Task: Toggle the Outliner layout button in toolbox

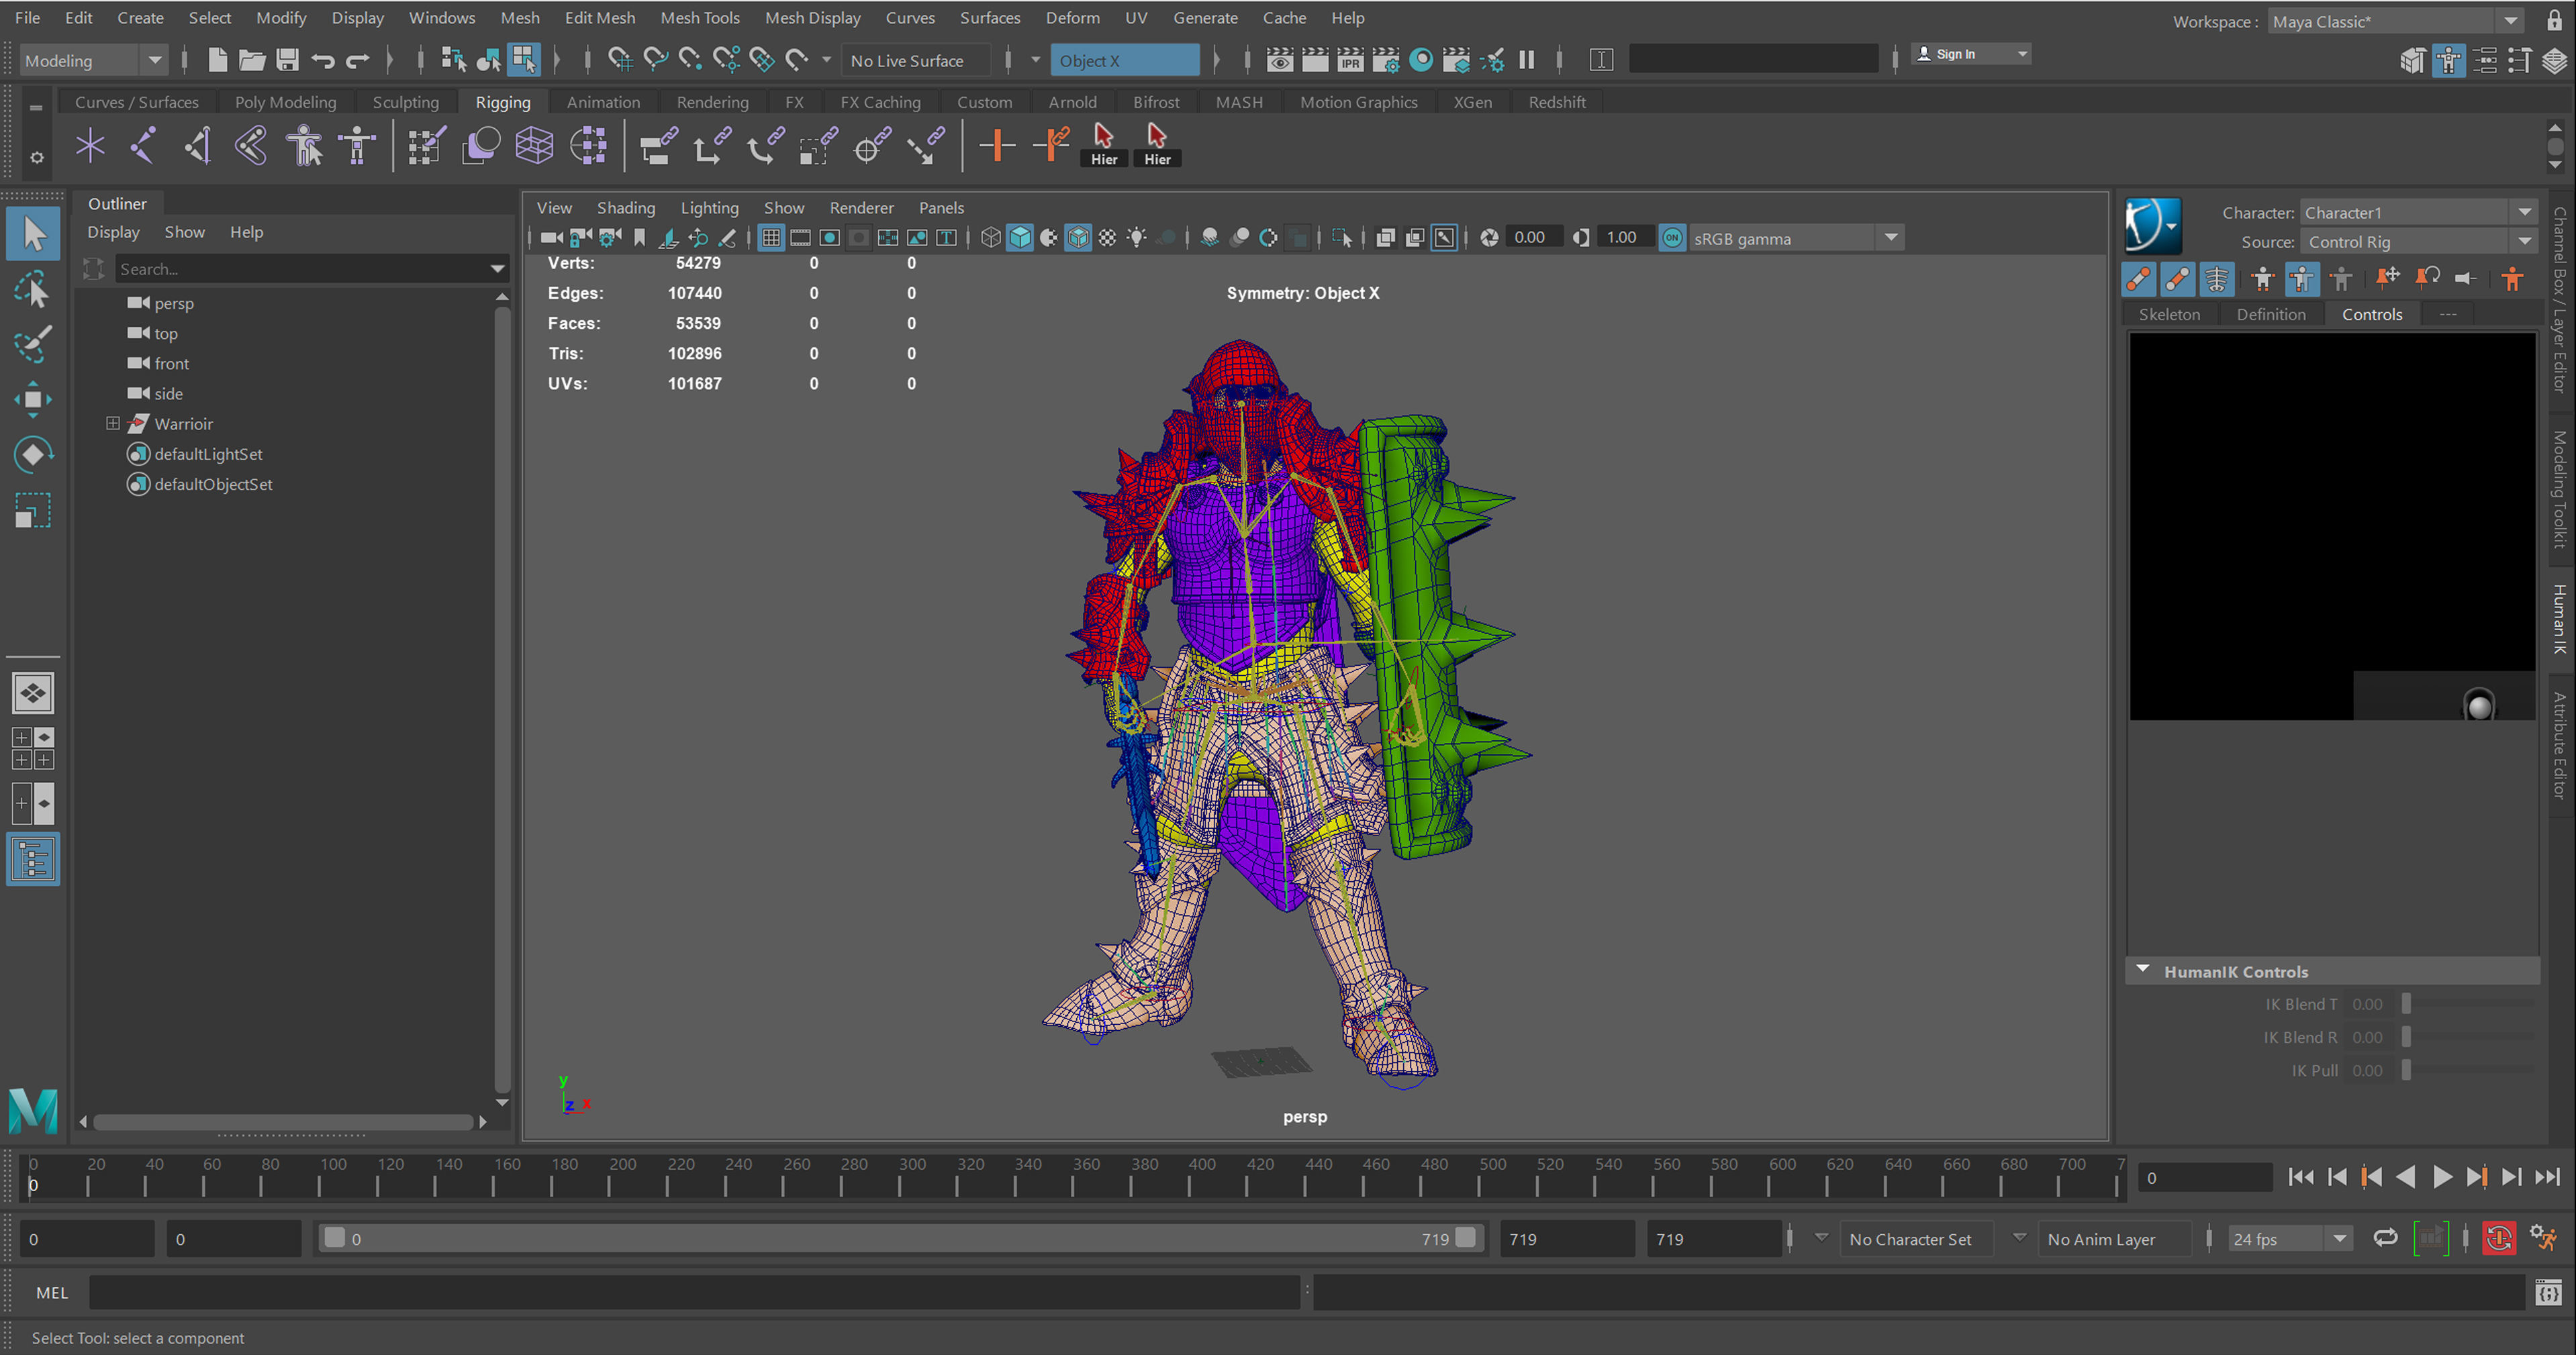Action: [x=33, y=860]
